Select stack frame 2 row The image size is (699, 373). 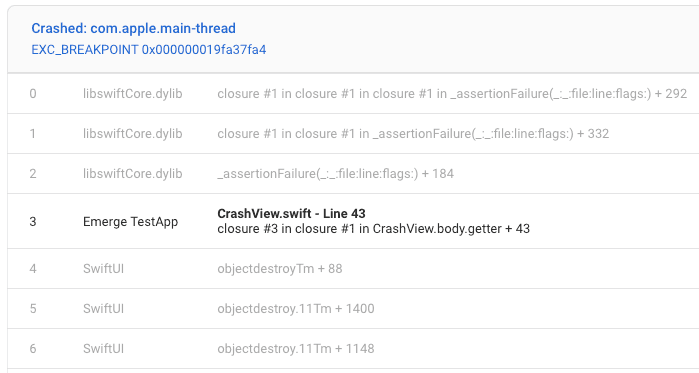coord(353,173)
